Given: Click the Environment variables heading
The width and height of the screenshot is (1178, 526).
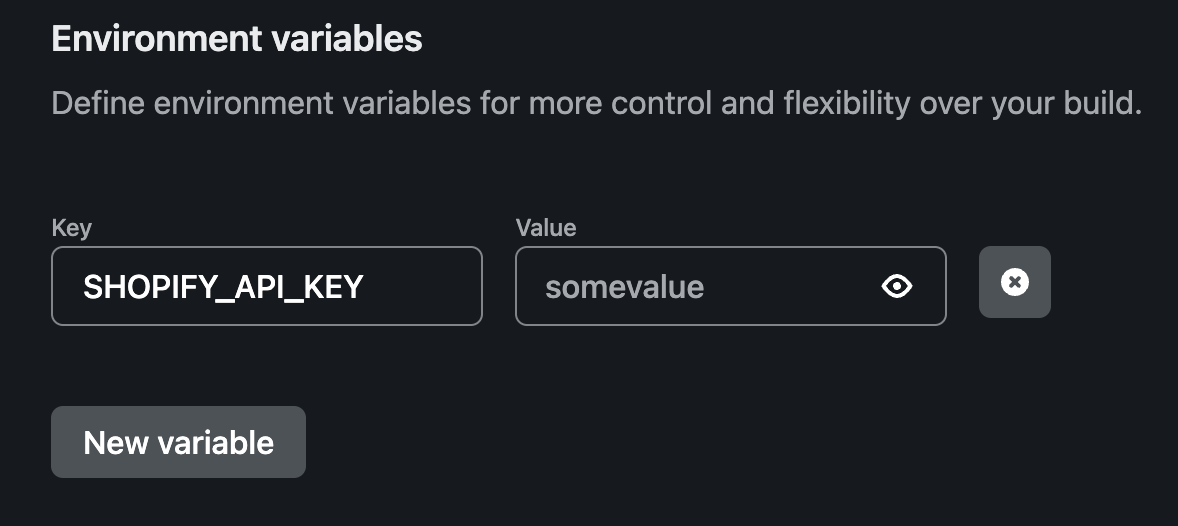Looking at the screenshot, I should click(x=237, y=39).
